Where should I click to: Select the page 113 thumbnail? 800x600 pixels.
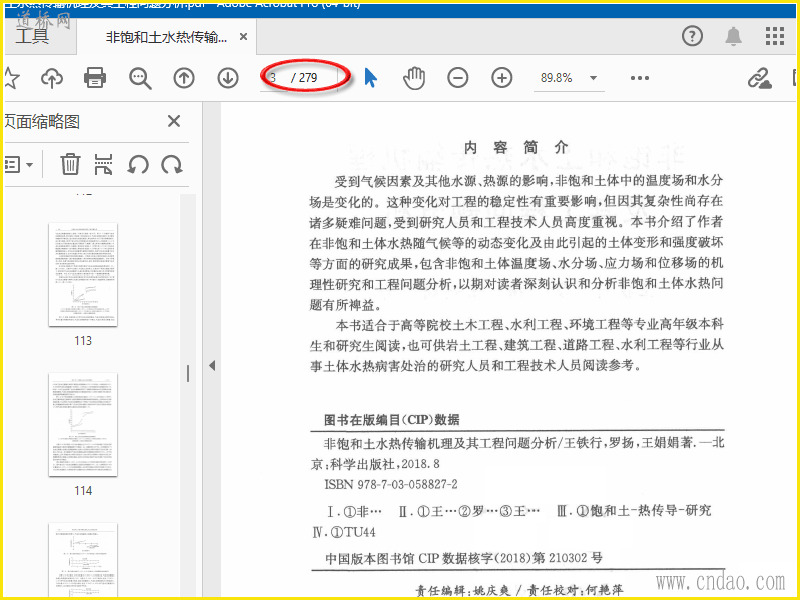coord(83,274)
